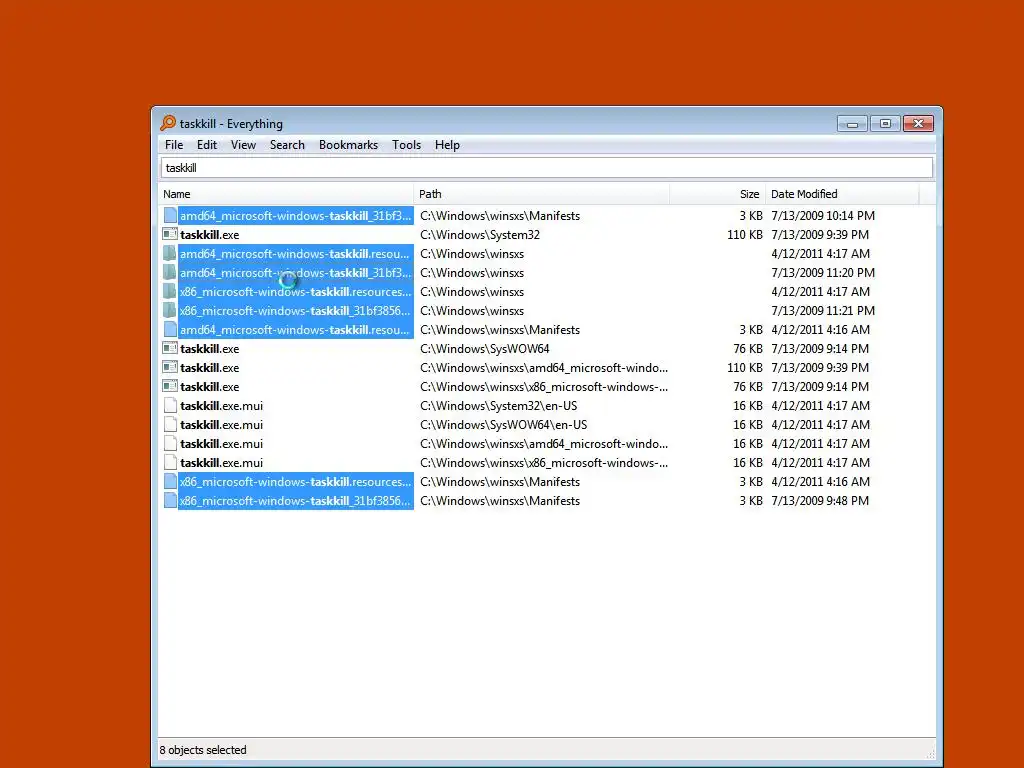Click icon of x86 manifest dated 4/12/2011 4:16 AM
Viewport: 1024px width, 768px height.
[x=170, y=482]
